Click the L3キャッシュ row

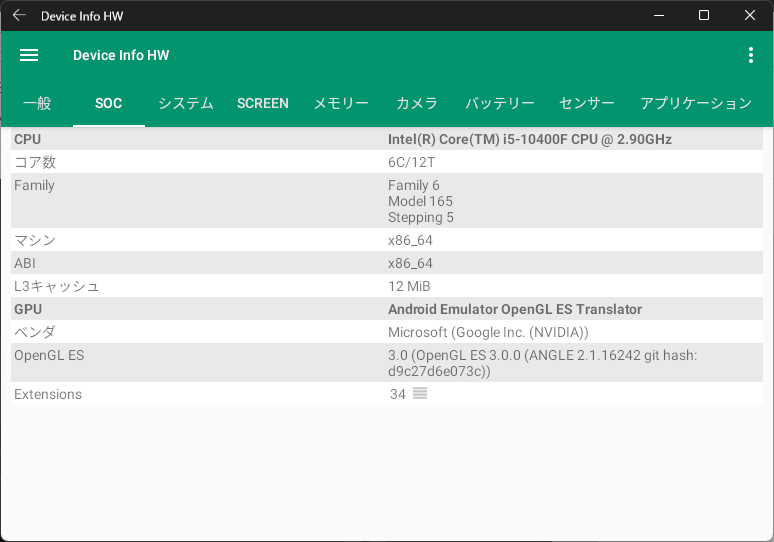(x=387, y=286)
